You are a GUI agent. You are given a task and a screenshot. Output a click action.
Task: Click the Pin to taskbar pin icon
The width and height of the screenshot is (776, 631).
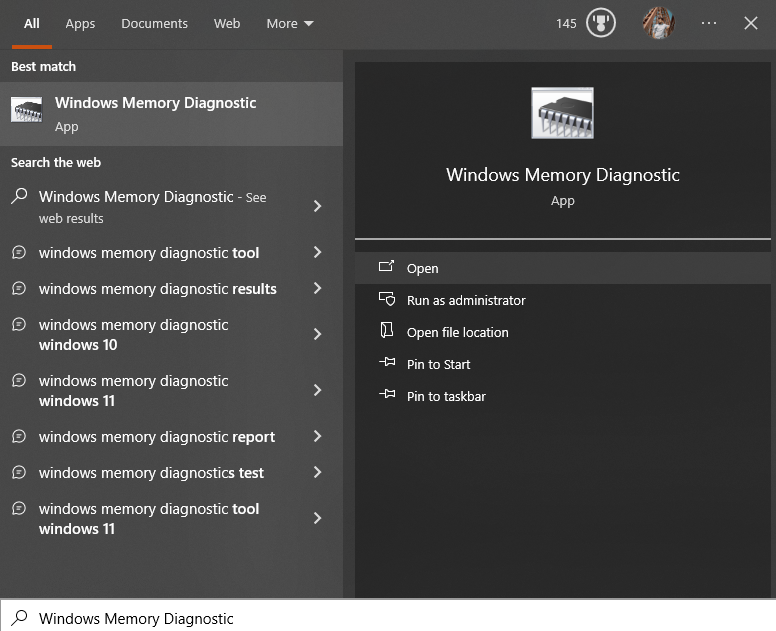point(387,394)
